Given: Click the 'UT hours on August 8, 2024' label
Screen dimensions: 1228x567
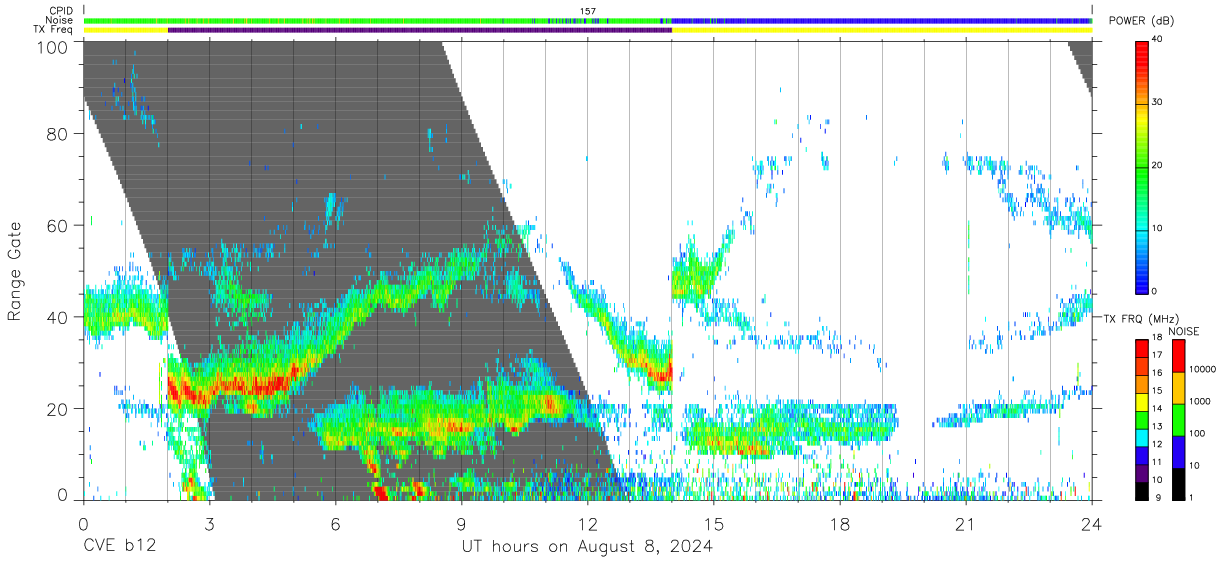Looking at the screenshot, I should coord(587,547).
